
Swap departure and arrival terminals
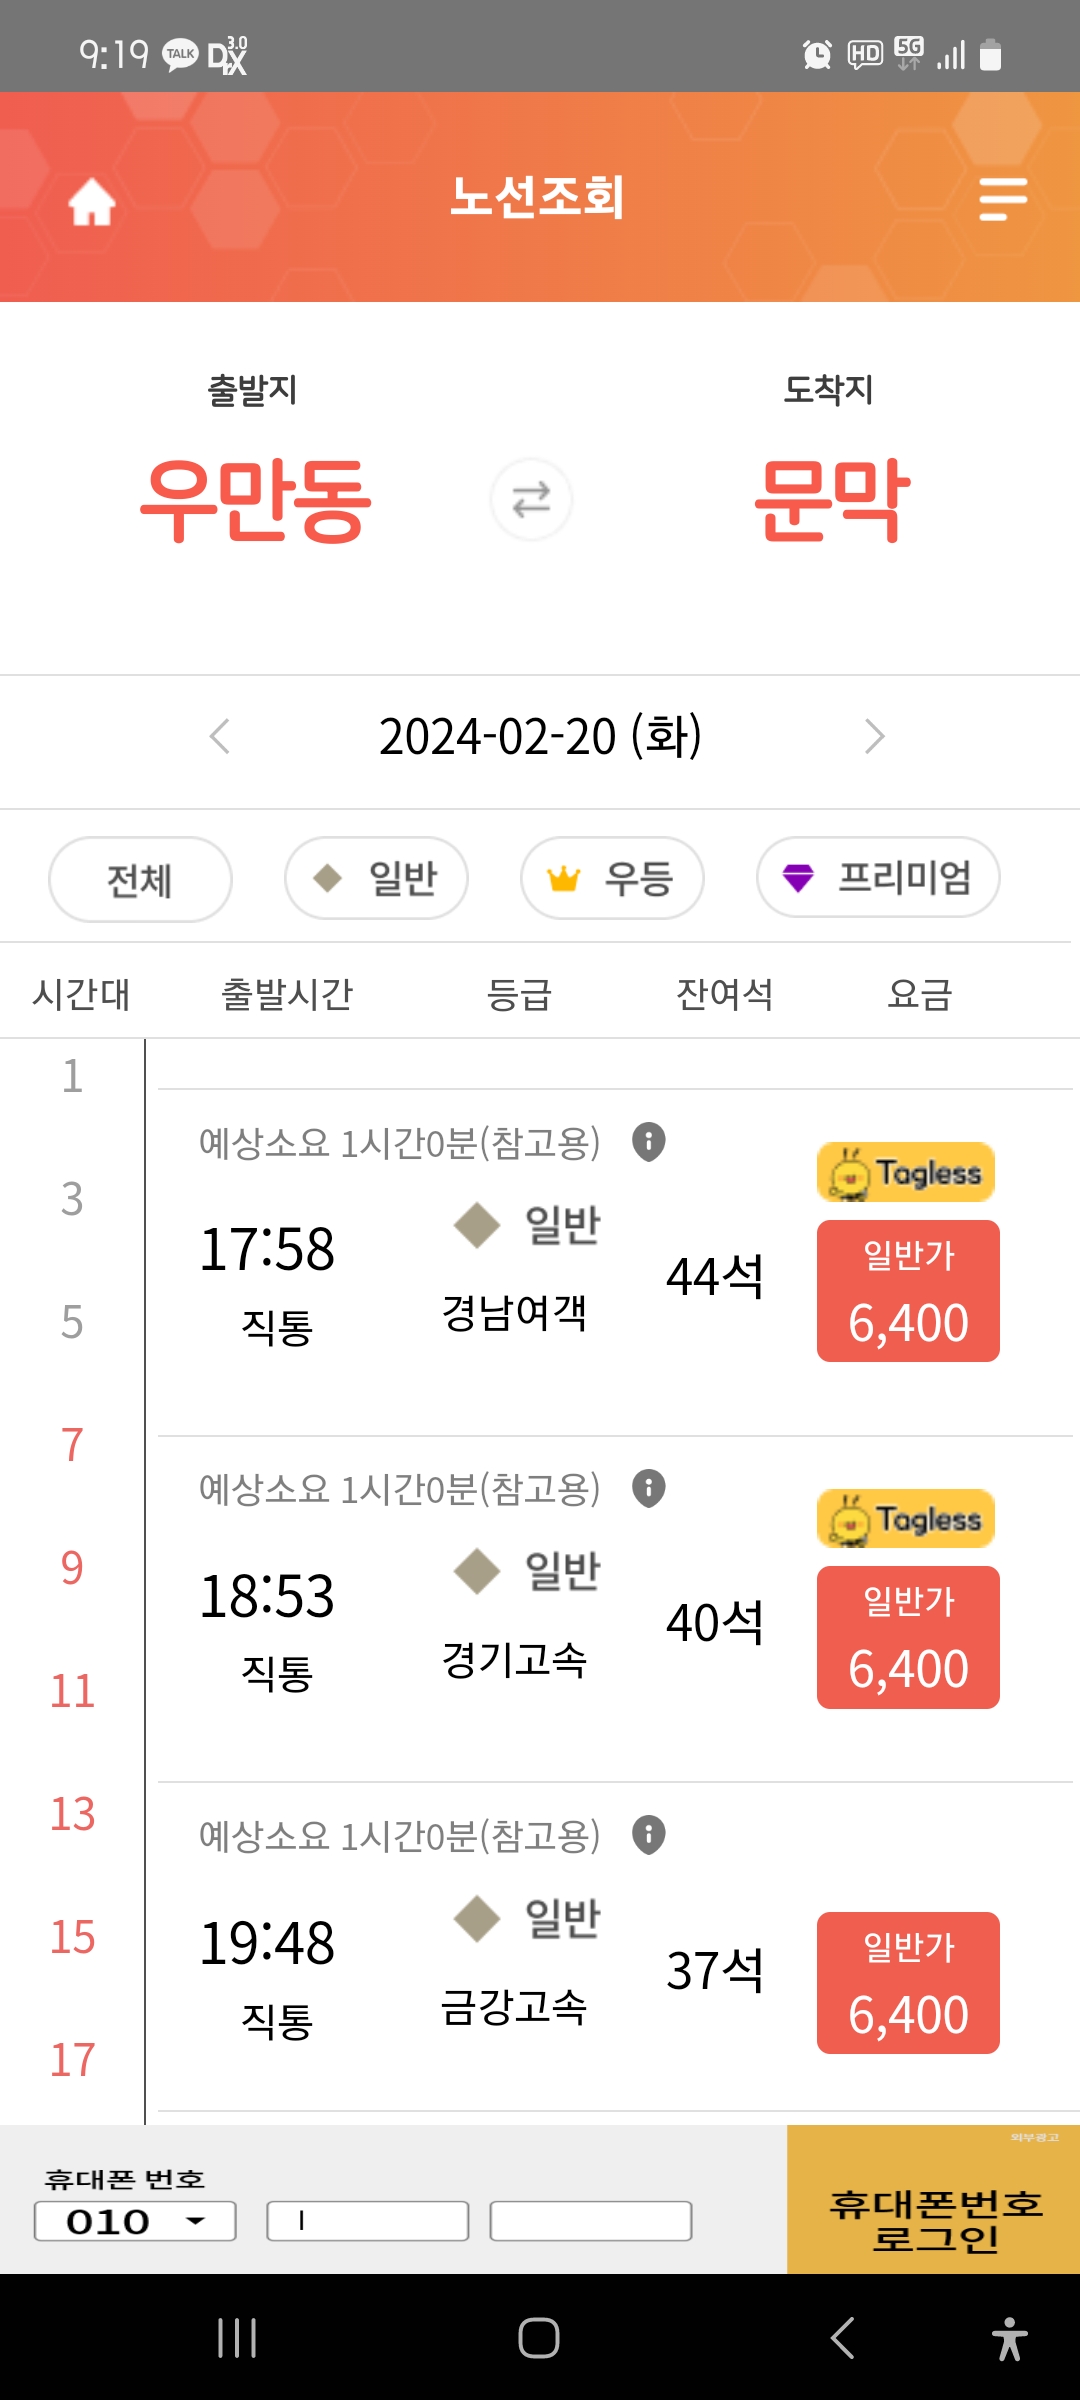point(531,499)
